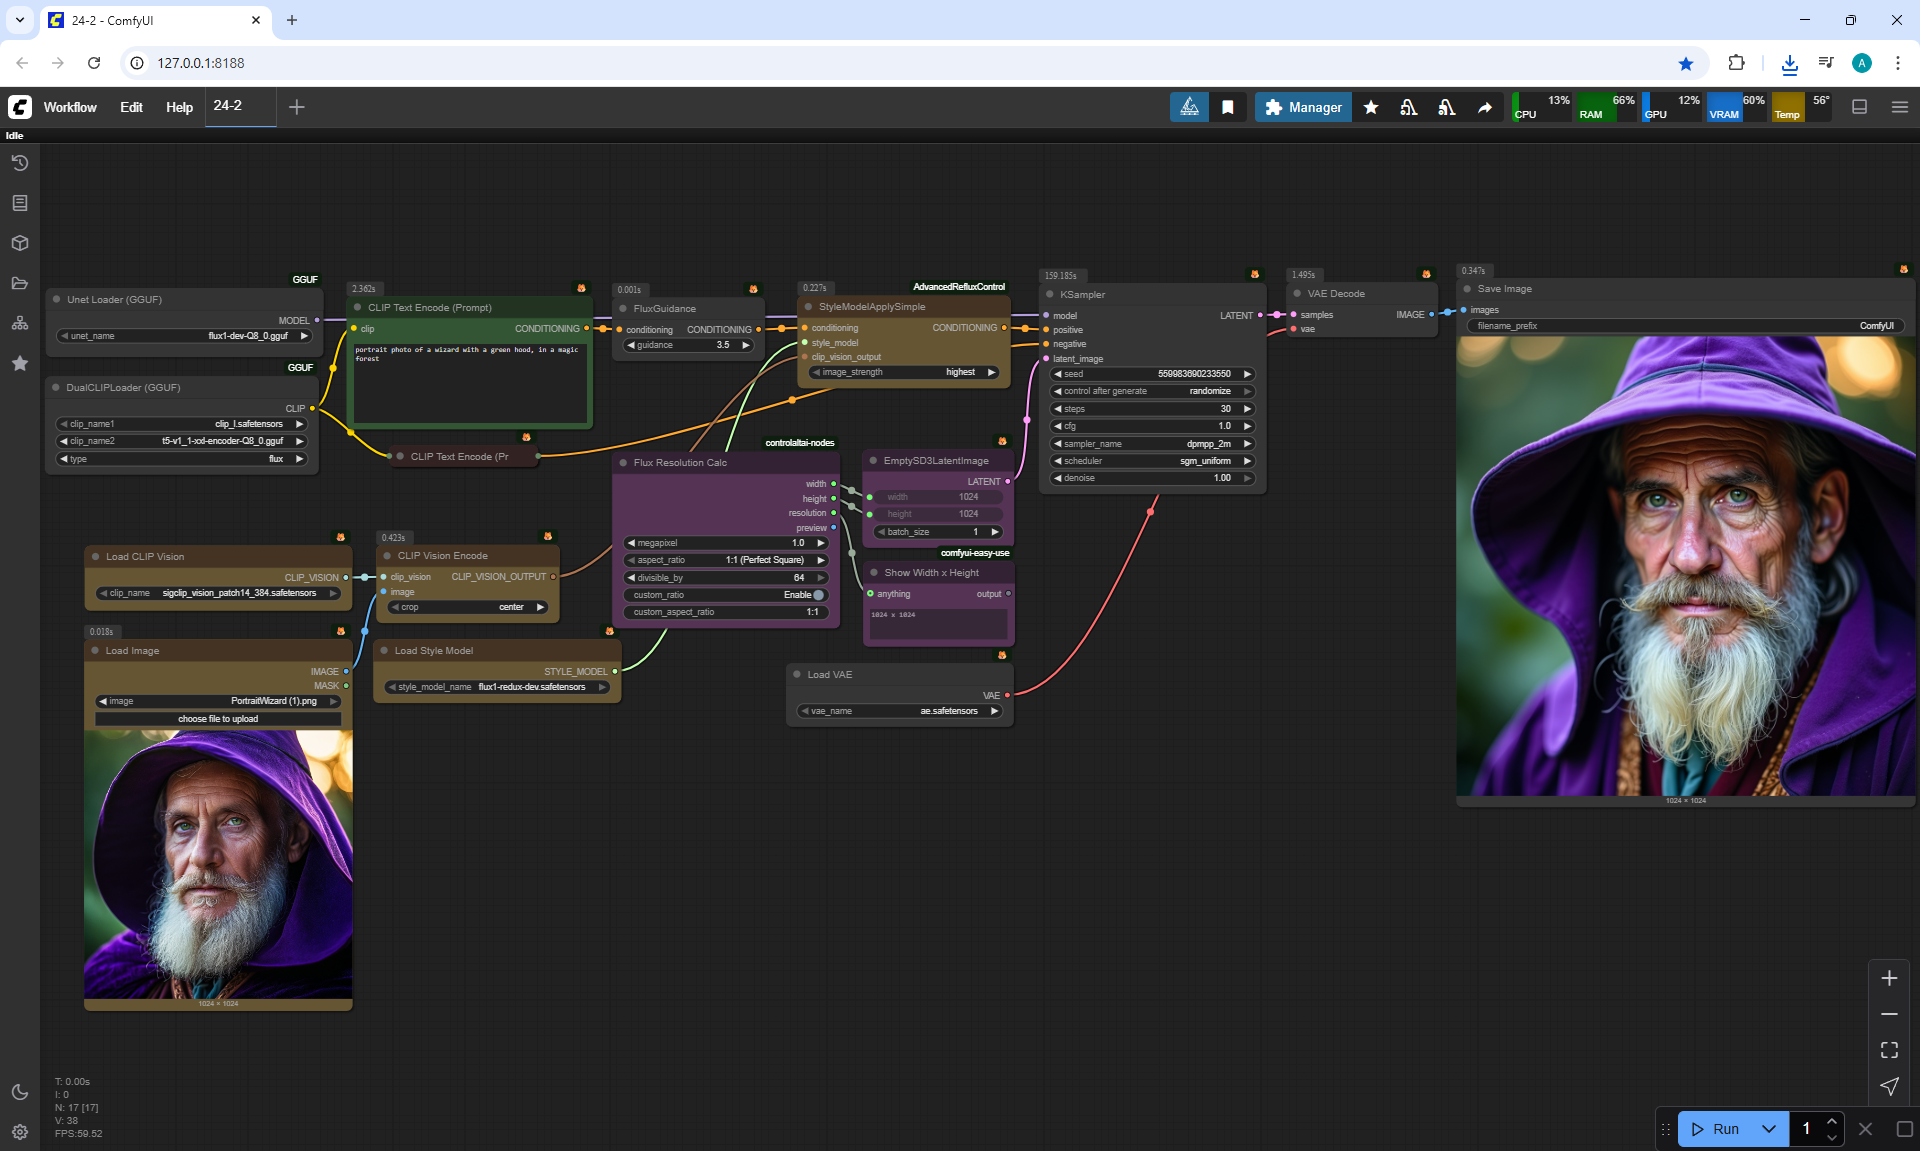Click choose file to upload button

[x=218, y=719]
